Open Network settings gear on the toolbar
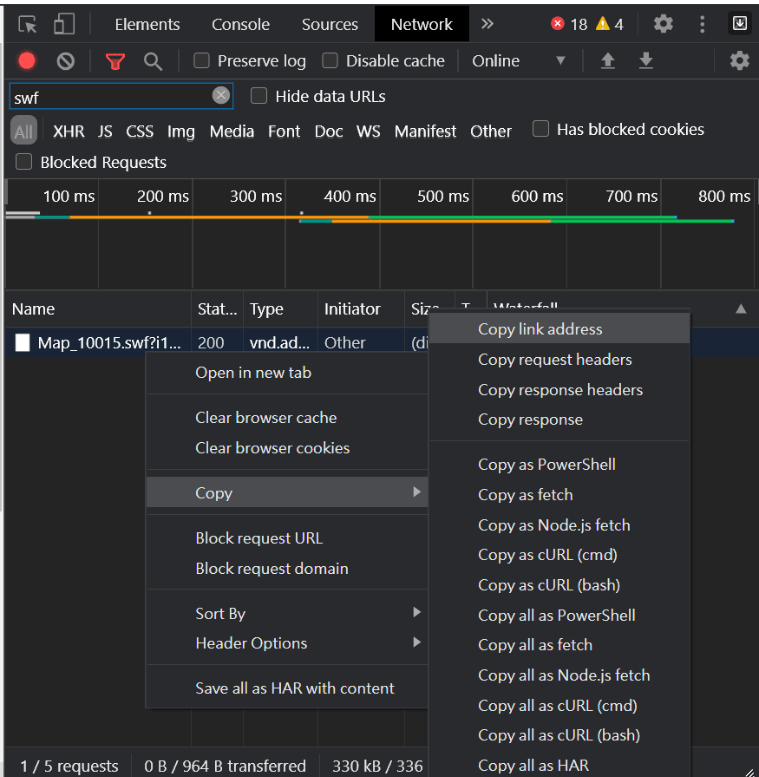This screenshot has height=777, width=759. [x=739, y=60]
